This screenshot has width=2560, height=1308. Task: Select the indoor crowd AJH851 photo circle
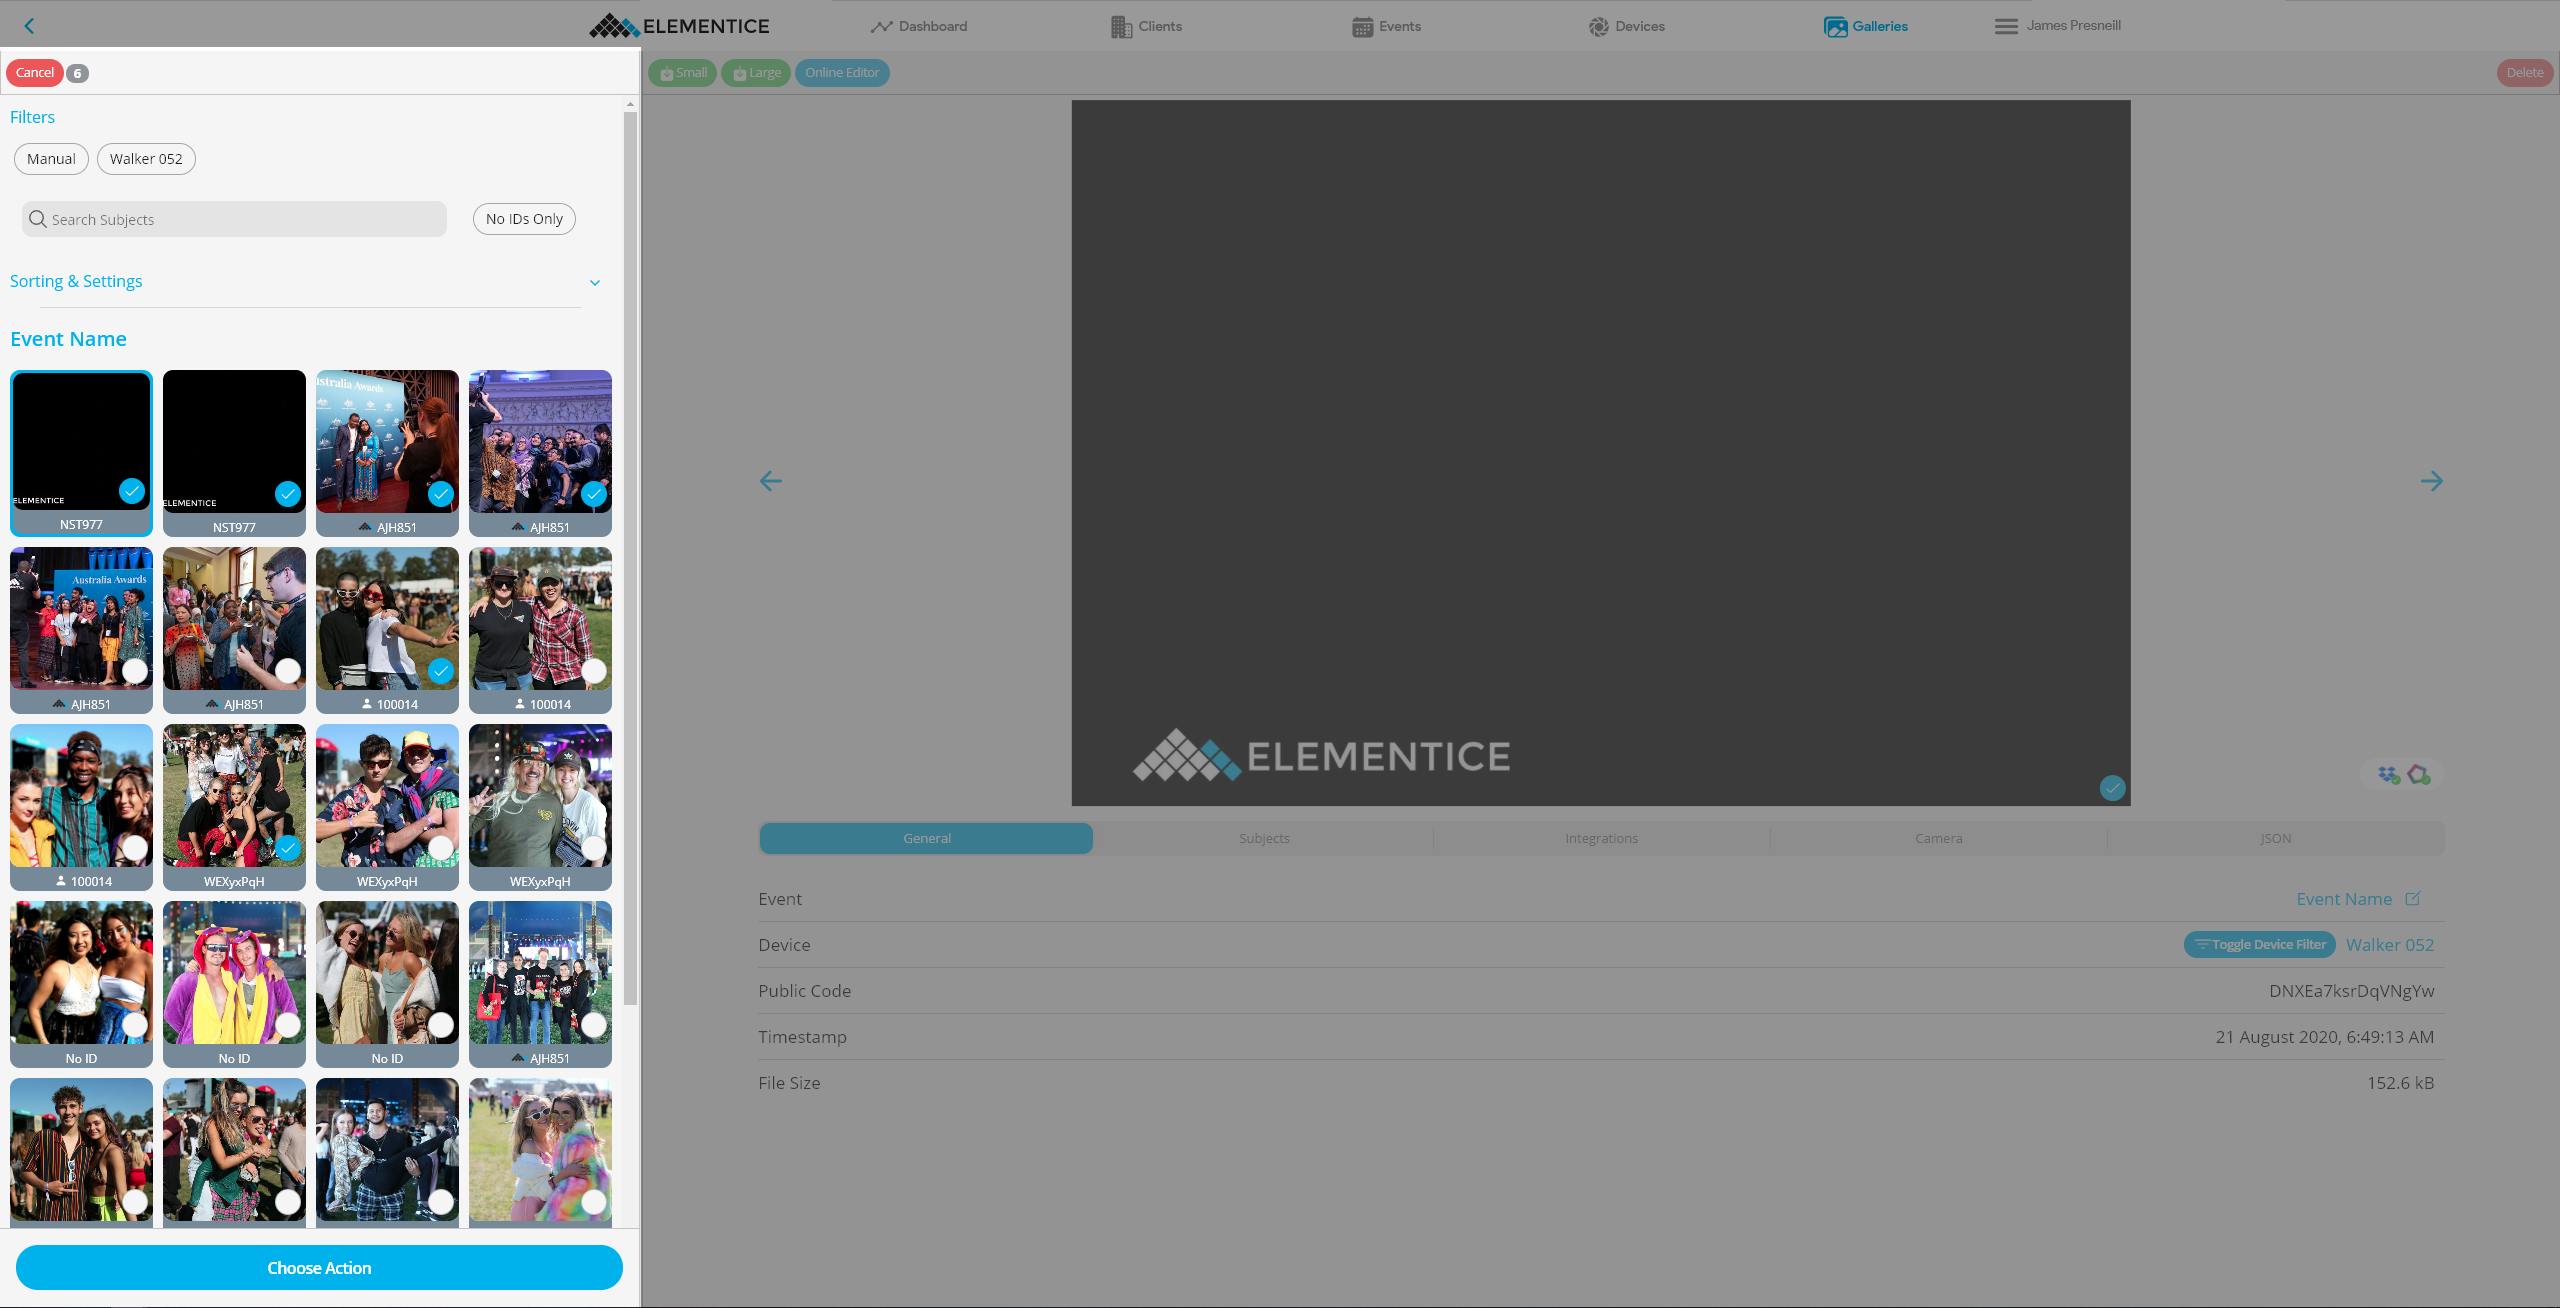(x=288, y=671)
